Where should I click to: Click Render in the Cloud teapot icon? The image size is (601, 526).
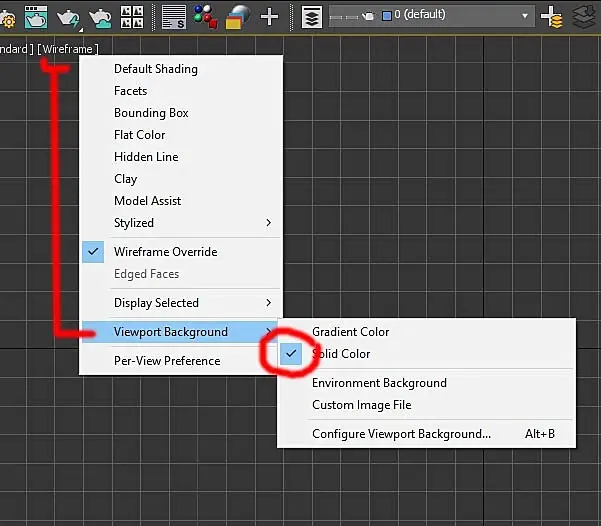tap(100, 18)
